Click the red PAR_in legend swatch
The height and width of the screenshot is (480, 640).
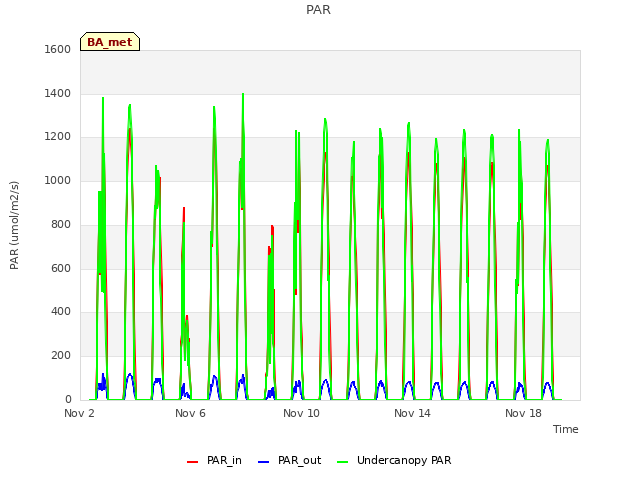click(x=192, y=462)
